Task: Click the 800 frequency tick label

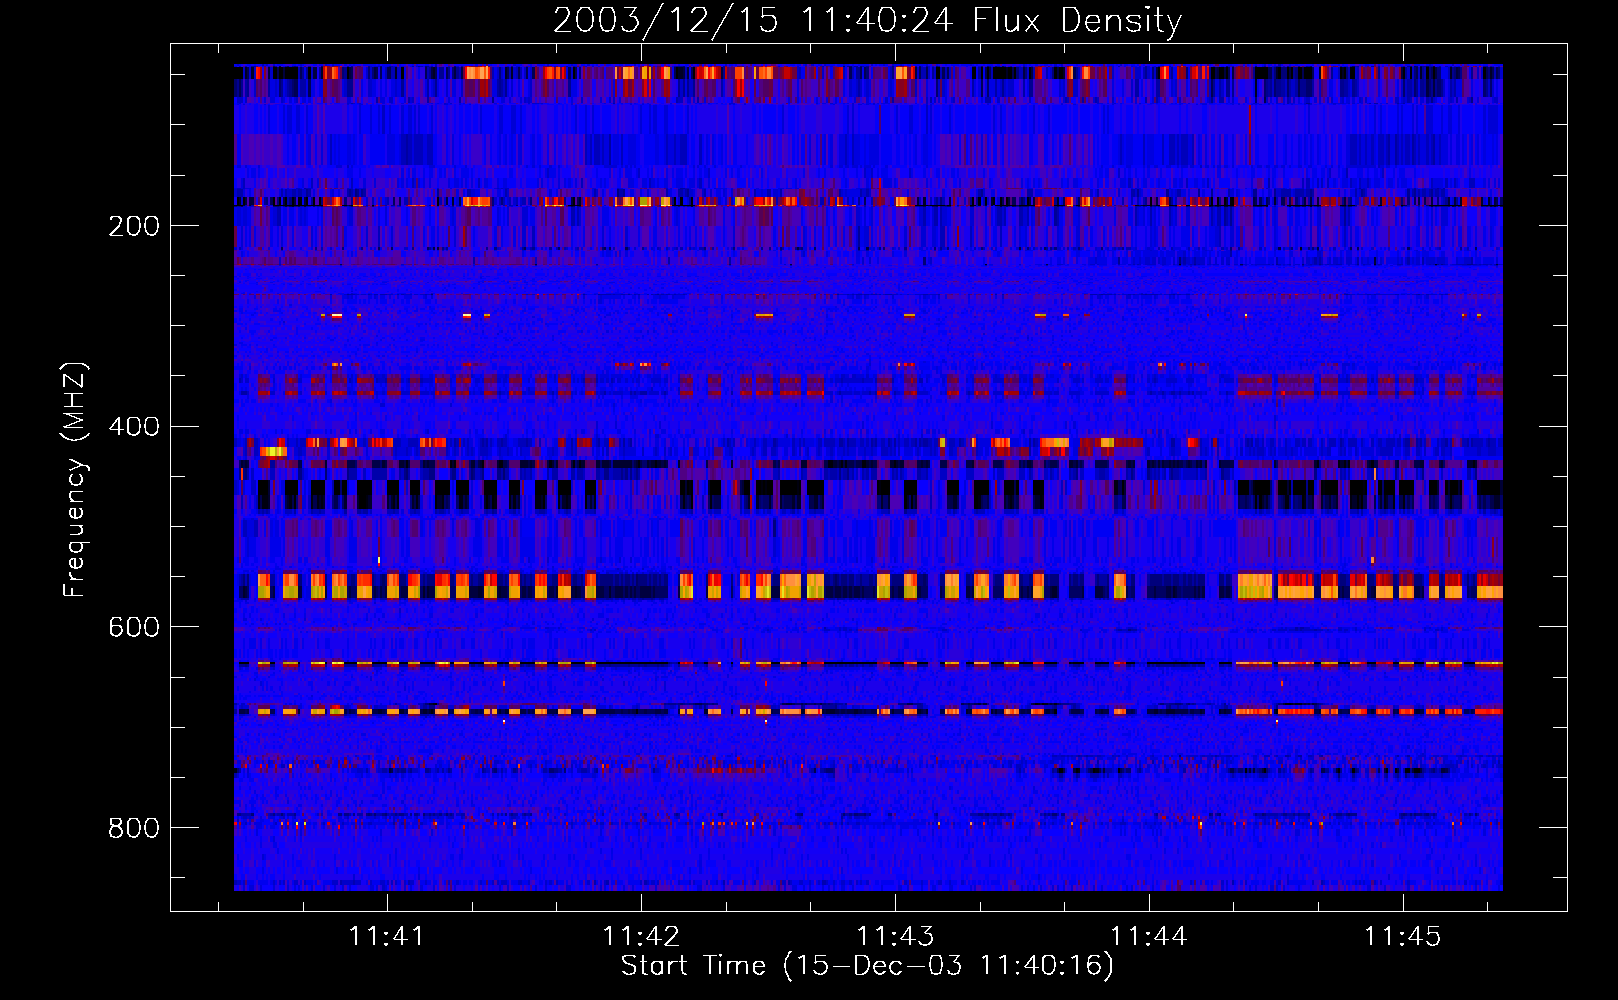Action: click(134, 828)
